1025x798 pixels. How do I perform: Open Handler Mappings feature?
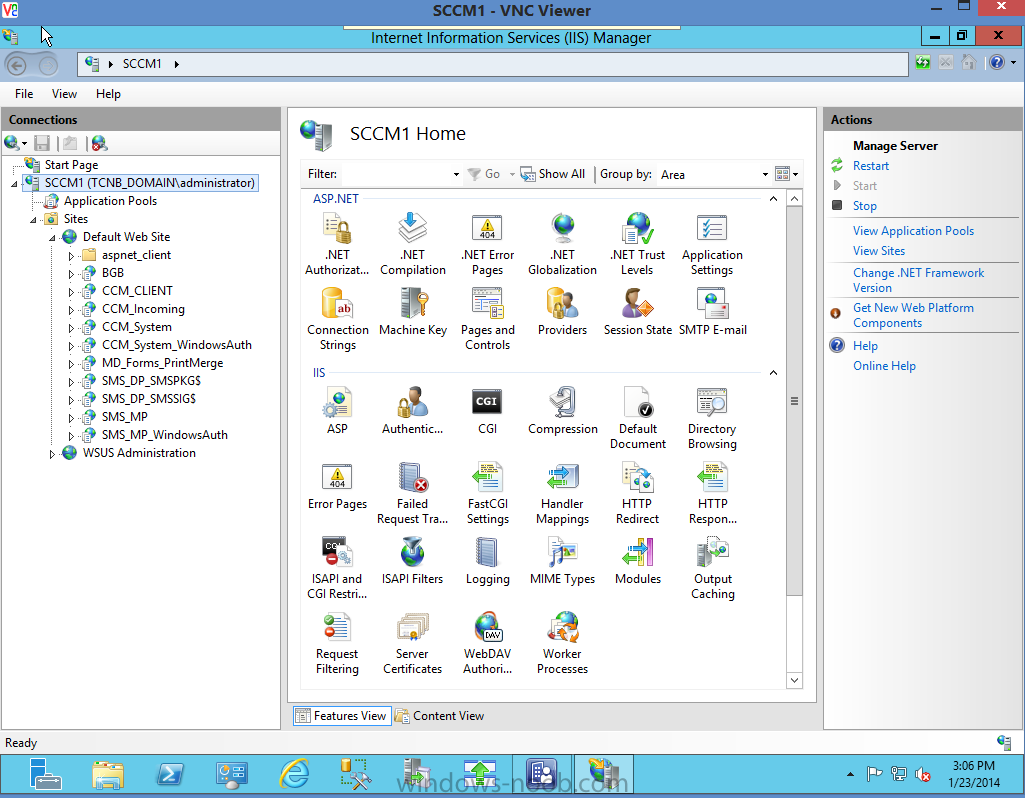pos(562,493)
